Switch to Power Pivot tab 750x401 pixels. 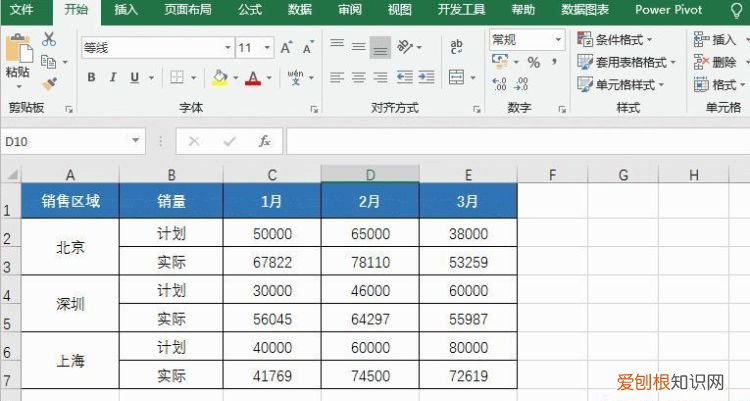pos(669,10)
